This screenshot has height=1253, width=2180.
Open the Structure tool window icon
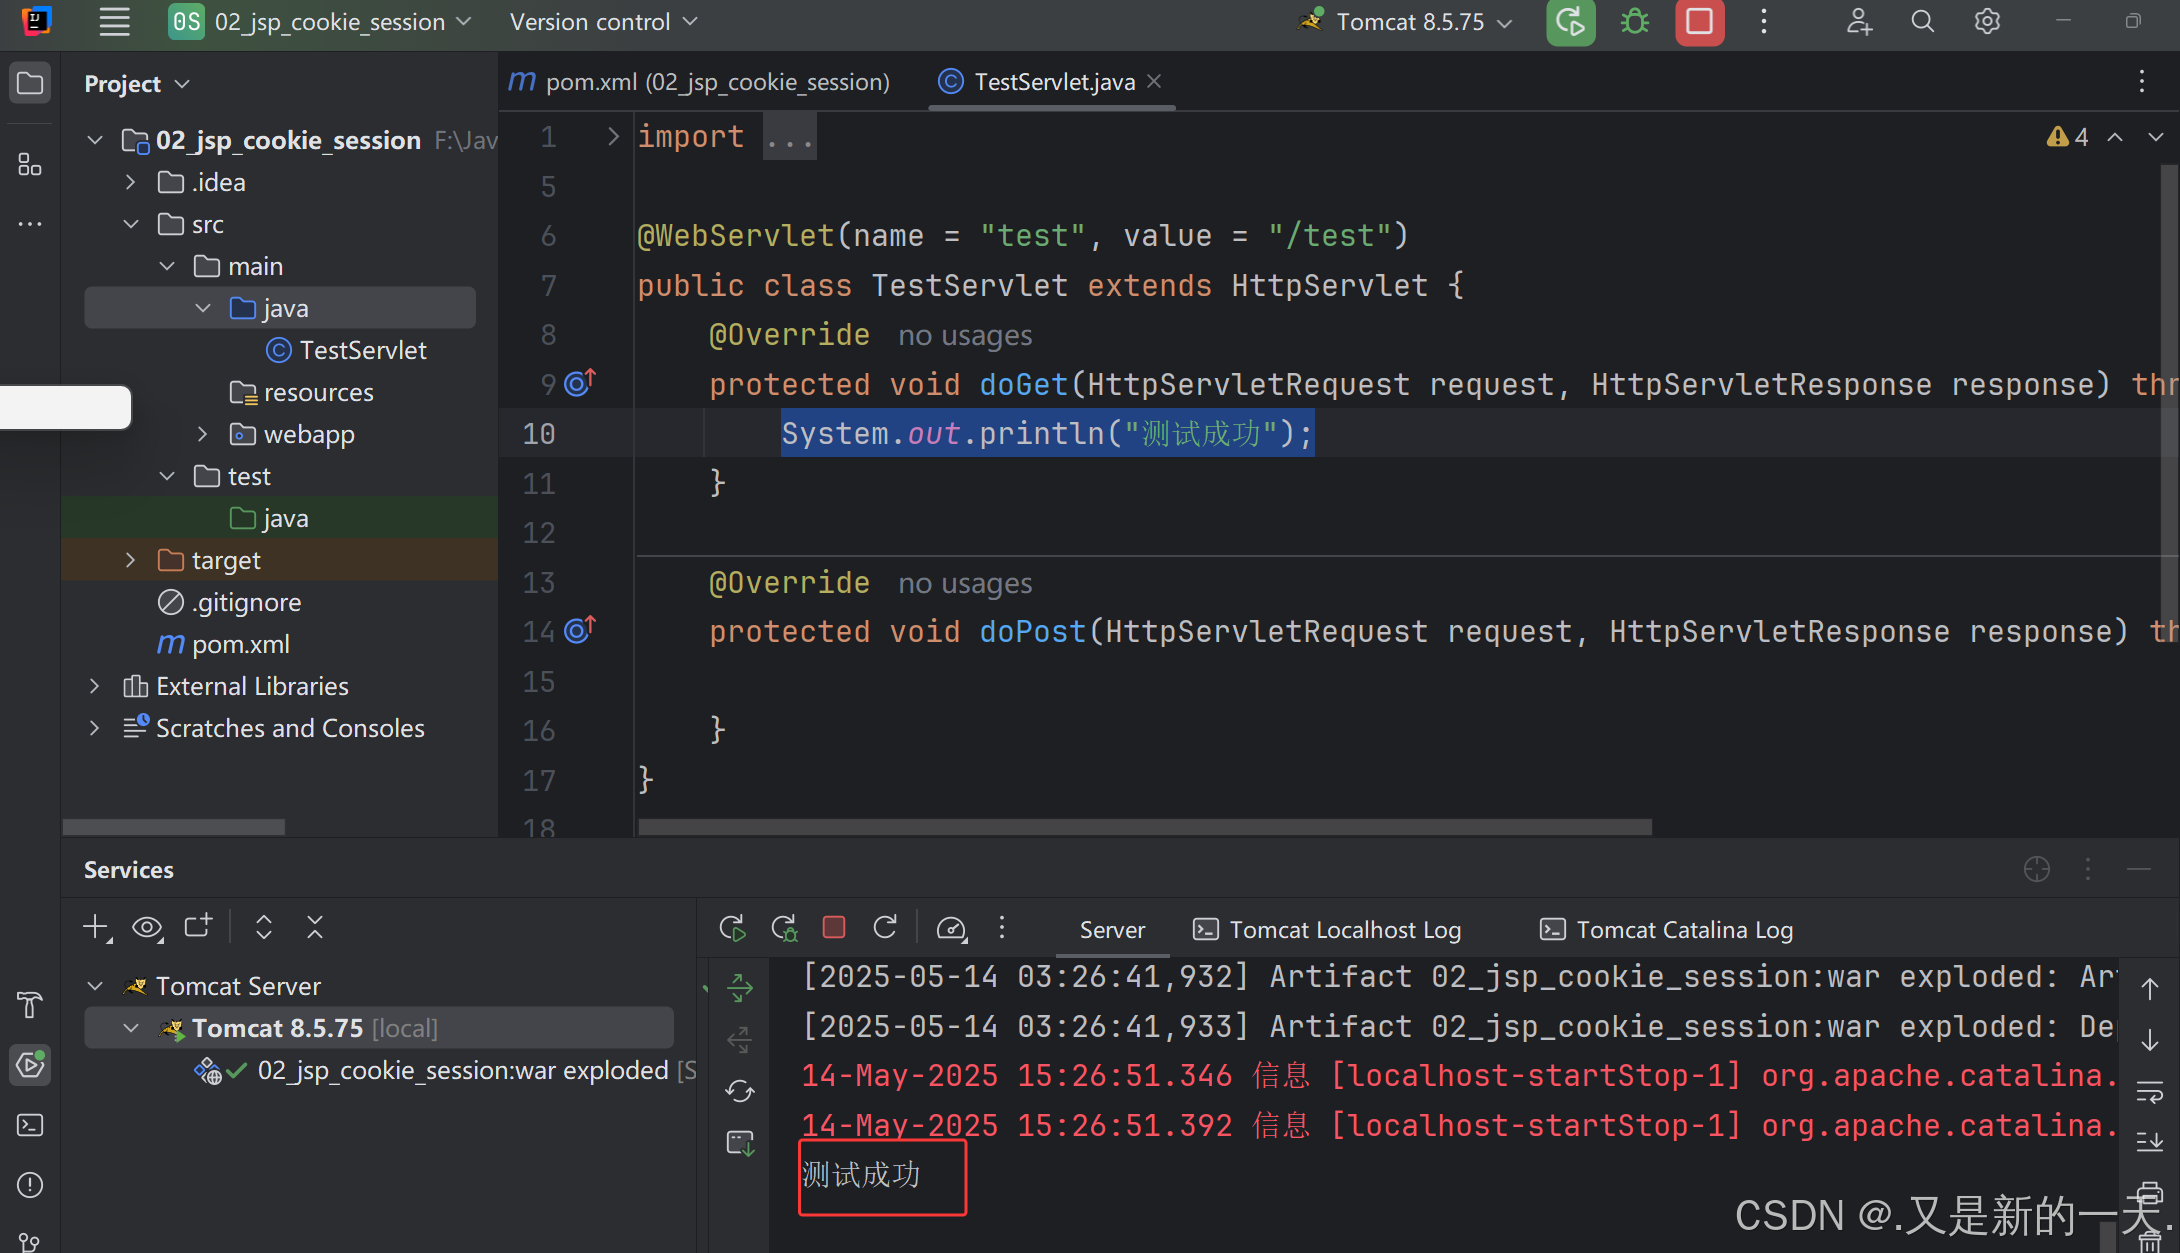pos(30,164)
